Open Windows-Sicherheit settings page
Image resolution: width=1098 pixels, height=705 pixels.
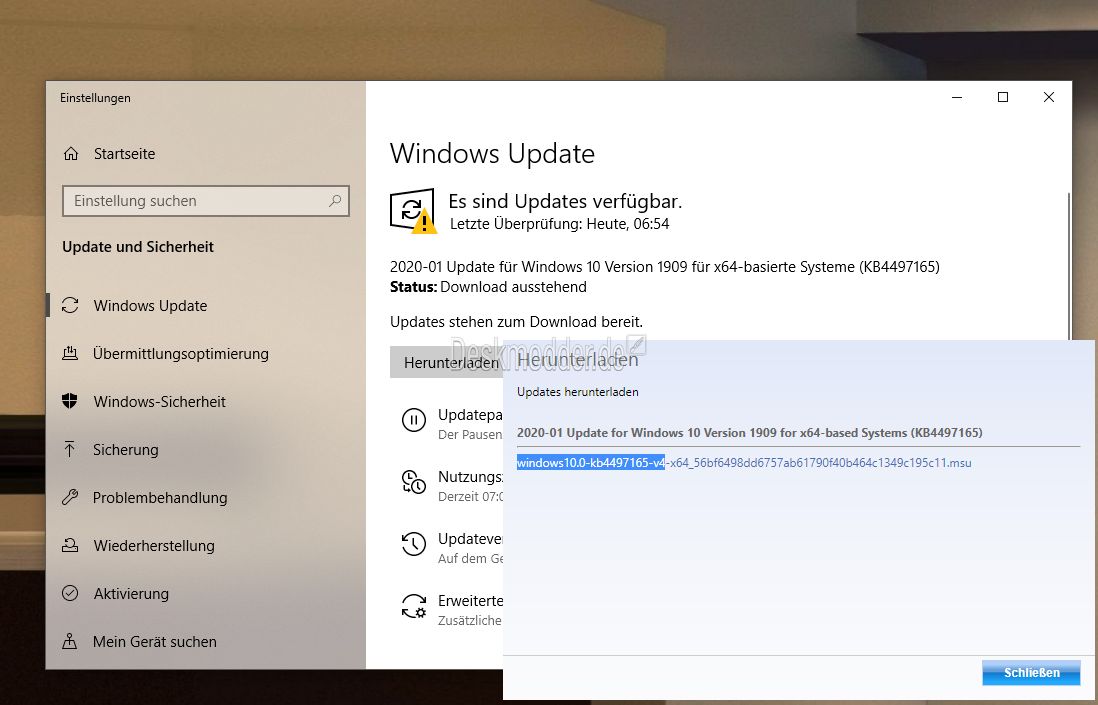pos(160,401)
